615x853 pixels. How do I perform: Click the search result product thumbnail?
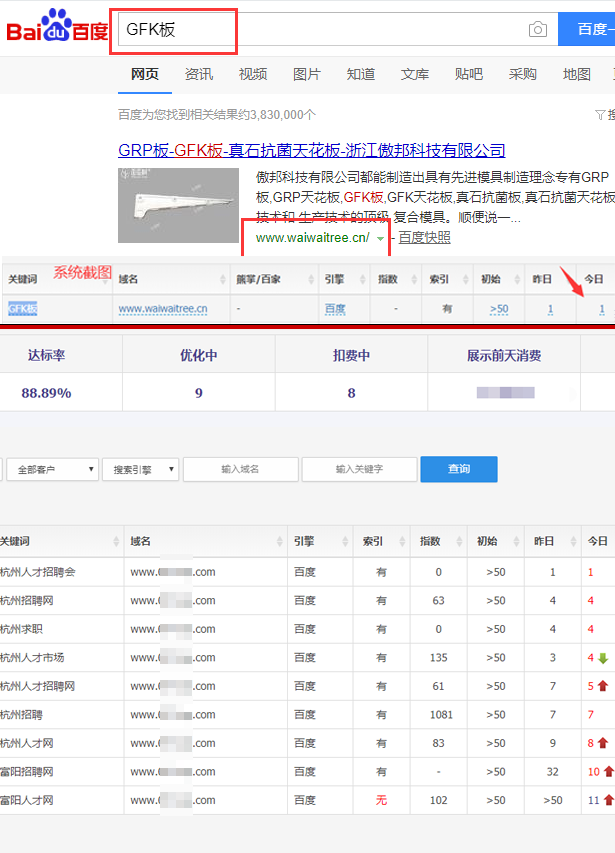[x=178, y=205]
